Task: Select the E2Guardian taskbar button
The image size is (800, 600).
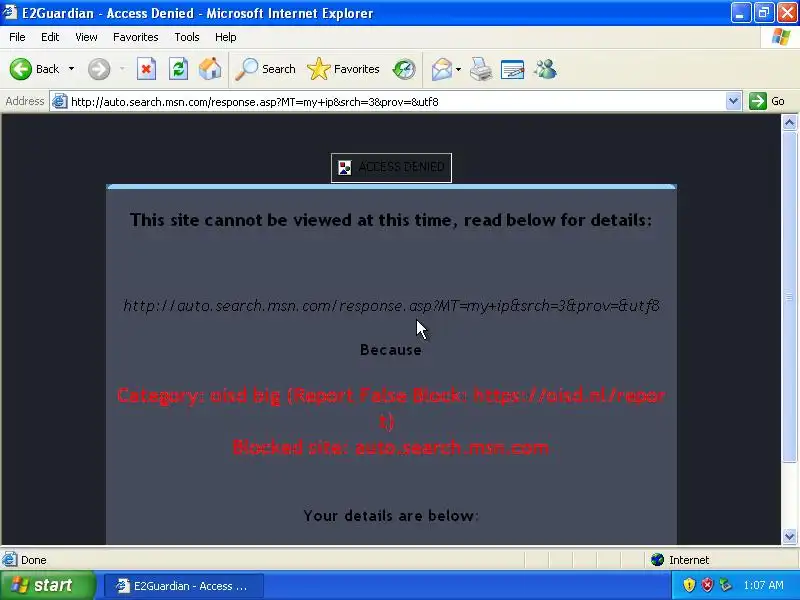Action: pyautogui.click(x=184, y=586)
